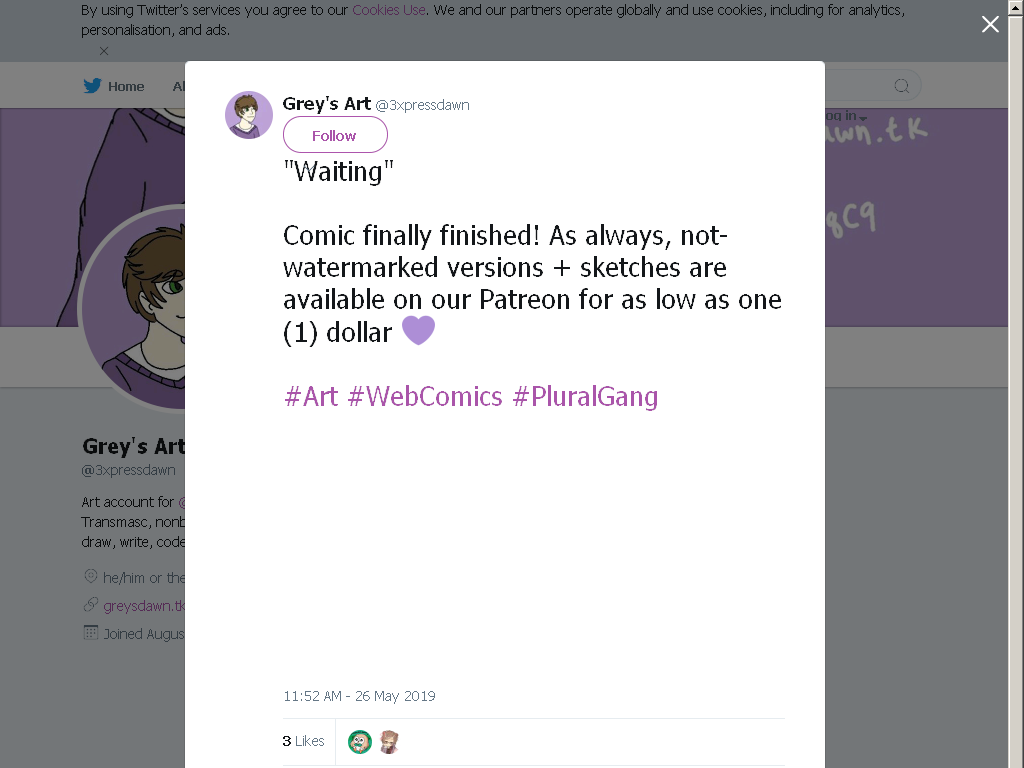The image size is (1024, 768).
Task: Open the #PluralGang hashtag
Action: (x=585, y=396)
